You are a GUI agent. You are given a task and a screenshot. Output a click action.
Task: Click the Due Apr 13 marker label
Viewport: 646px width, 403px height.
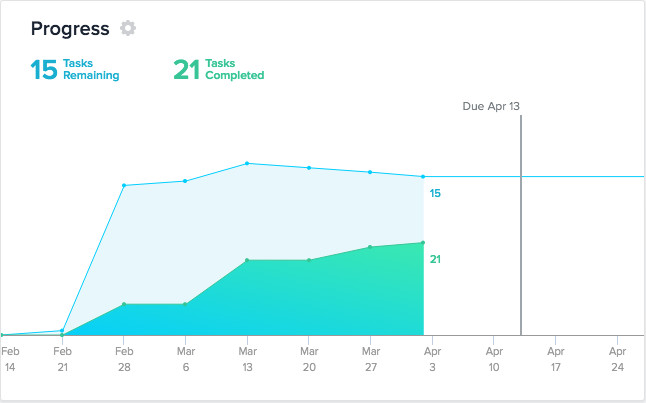point(492,105)
